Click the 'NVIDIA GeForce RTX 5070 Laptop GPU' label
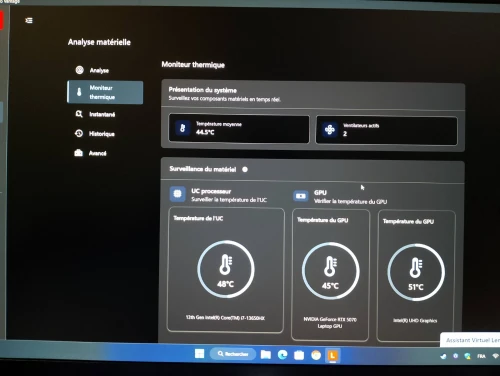This screenshot has width=500, height=376. tap(330, 323)
